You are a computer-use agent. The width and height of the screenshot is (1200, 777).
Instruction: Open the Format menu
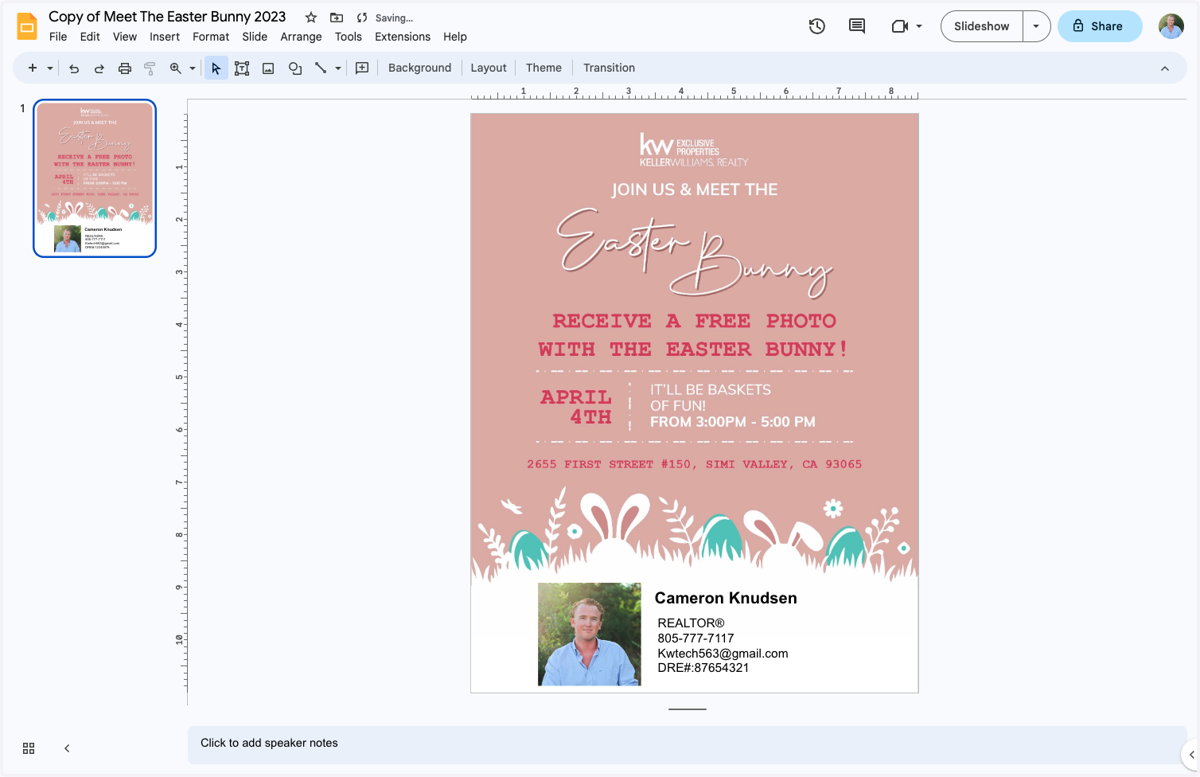(x=211, y=37)
